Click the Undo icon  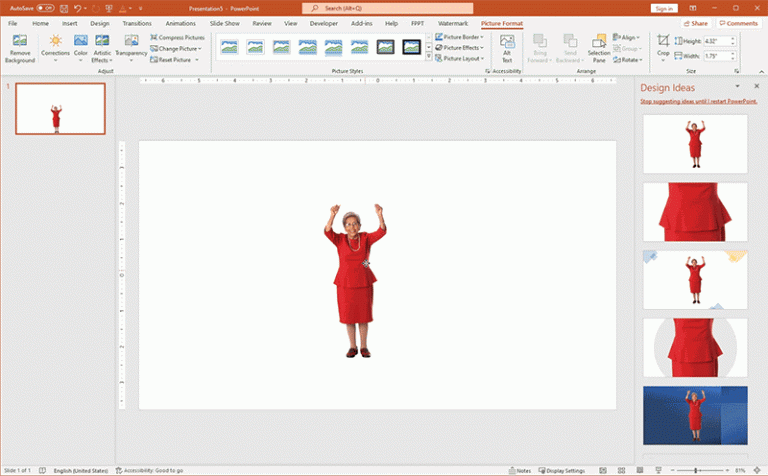click(77, 8)
